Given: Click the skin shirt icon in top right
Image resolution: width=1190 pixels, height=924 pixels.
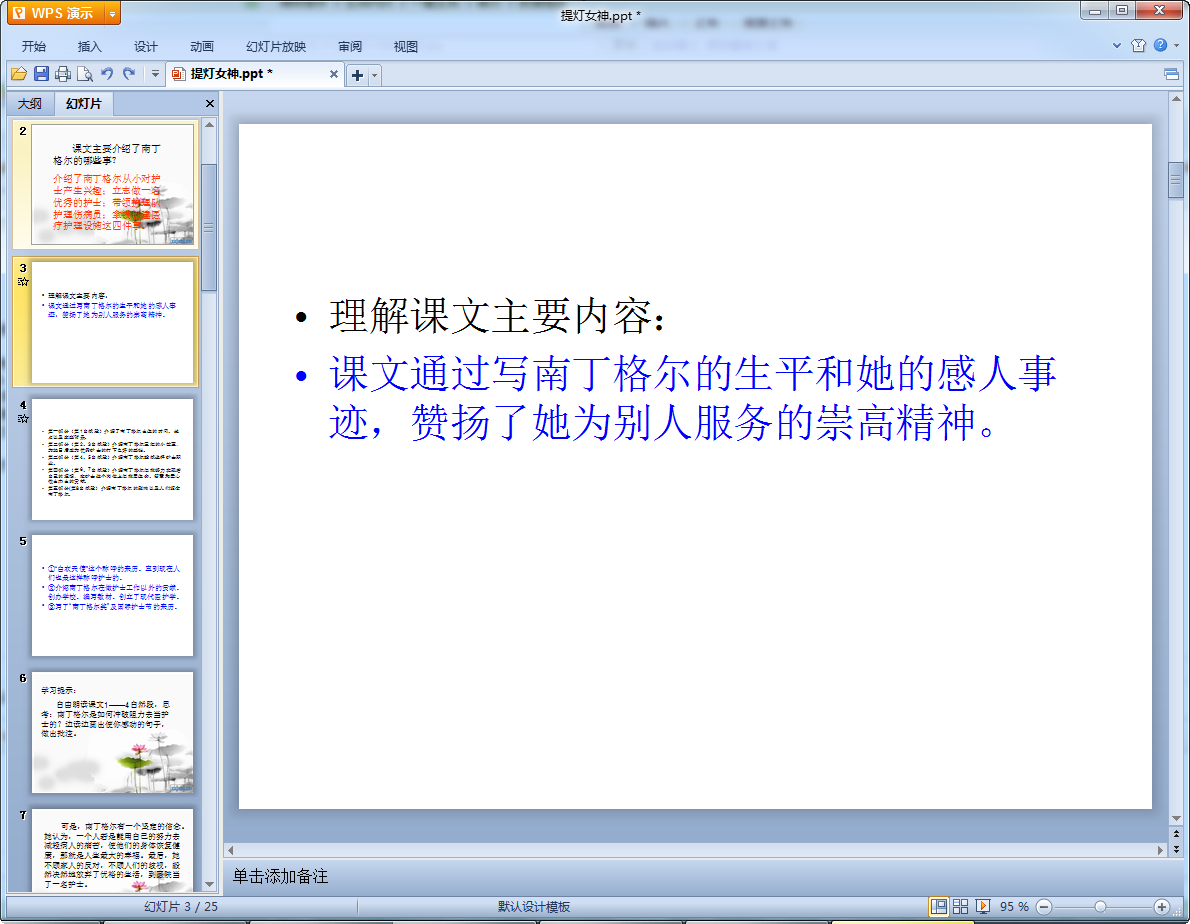Looking at the screenshot, I should (1138, 46).
